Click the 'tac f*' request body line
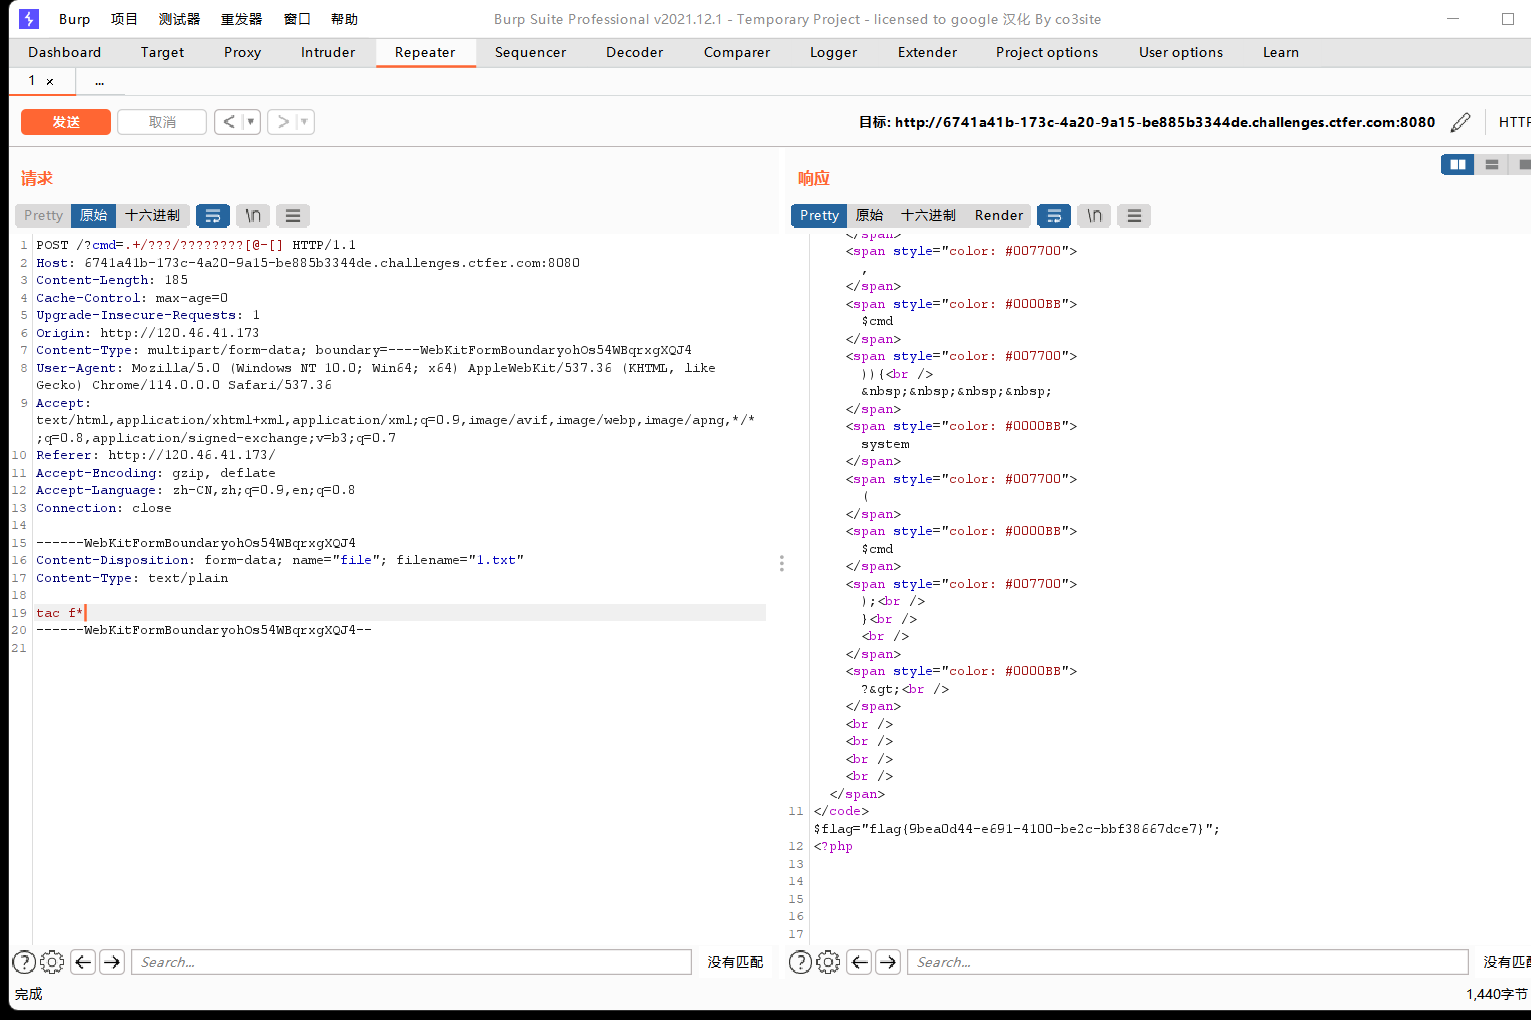 [400, 613]
